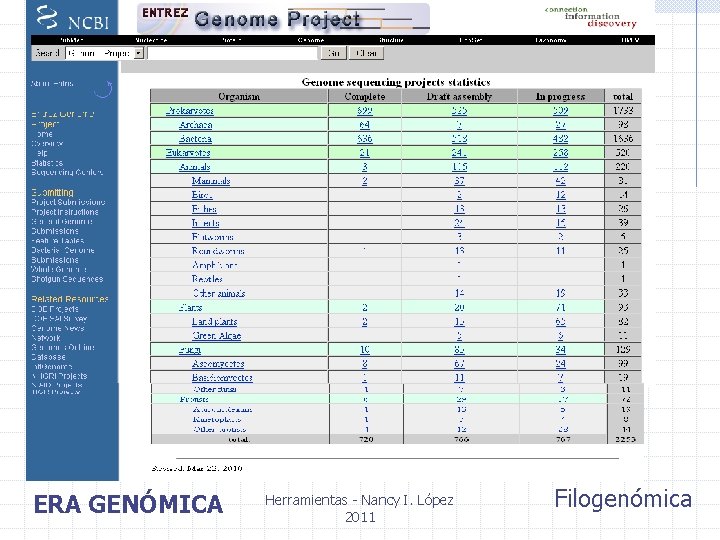The width and height of the screenshot is (720, 540).
Task: Open Protein in the top navigation bar
Action: 231,40
